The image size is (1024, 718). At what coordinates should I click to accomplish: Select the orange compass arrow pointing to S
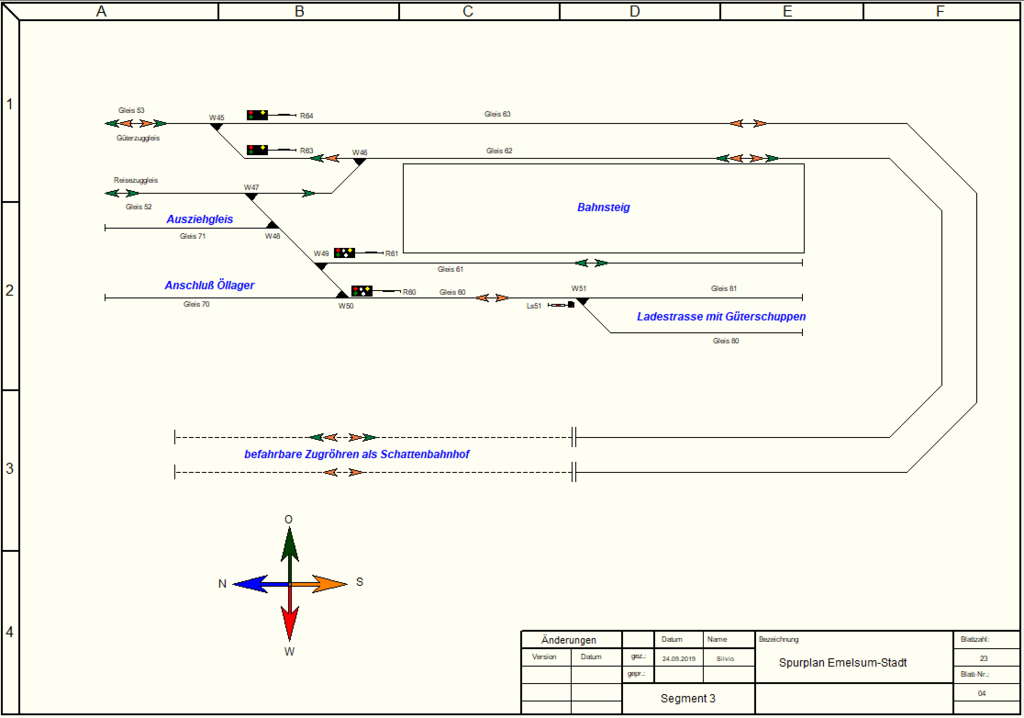(x=322, y=583)
